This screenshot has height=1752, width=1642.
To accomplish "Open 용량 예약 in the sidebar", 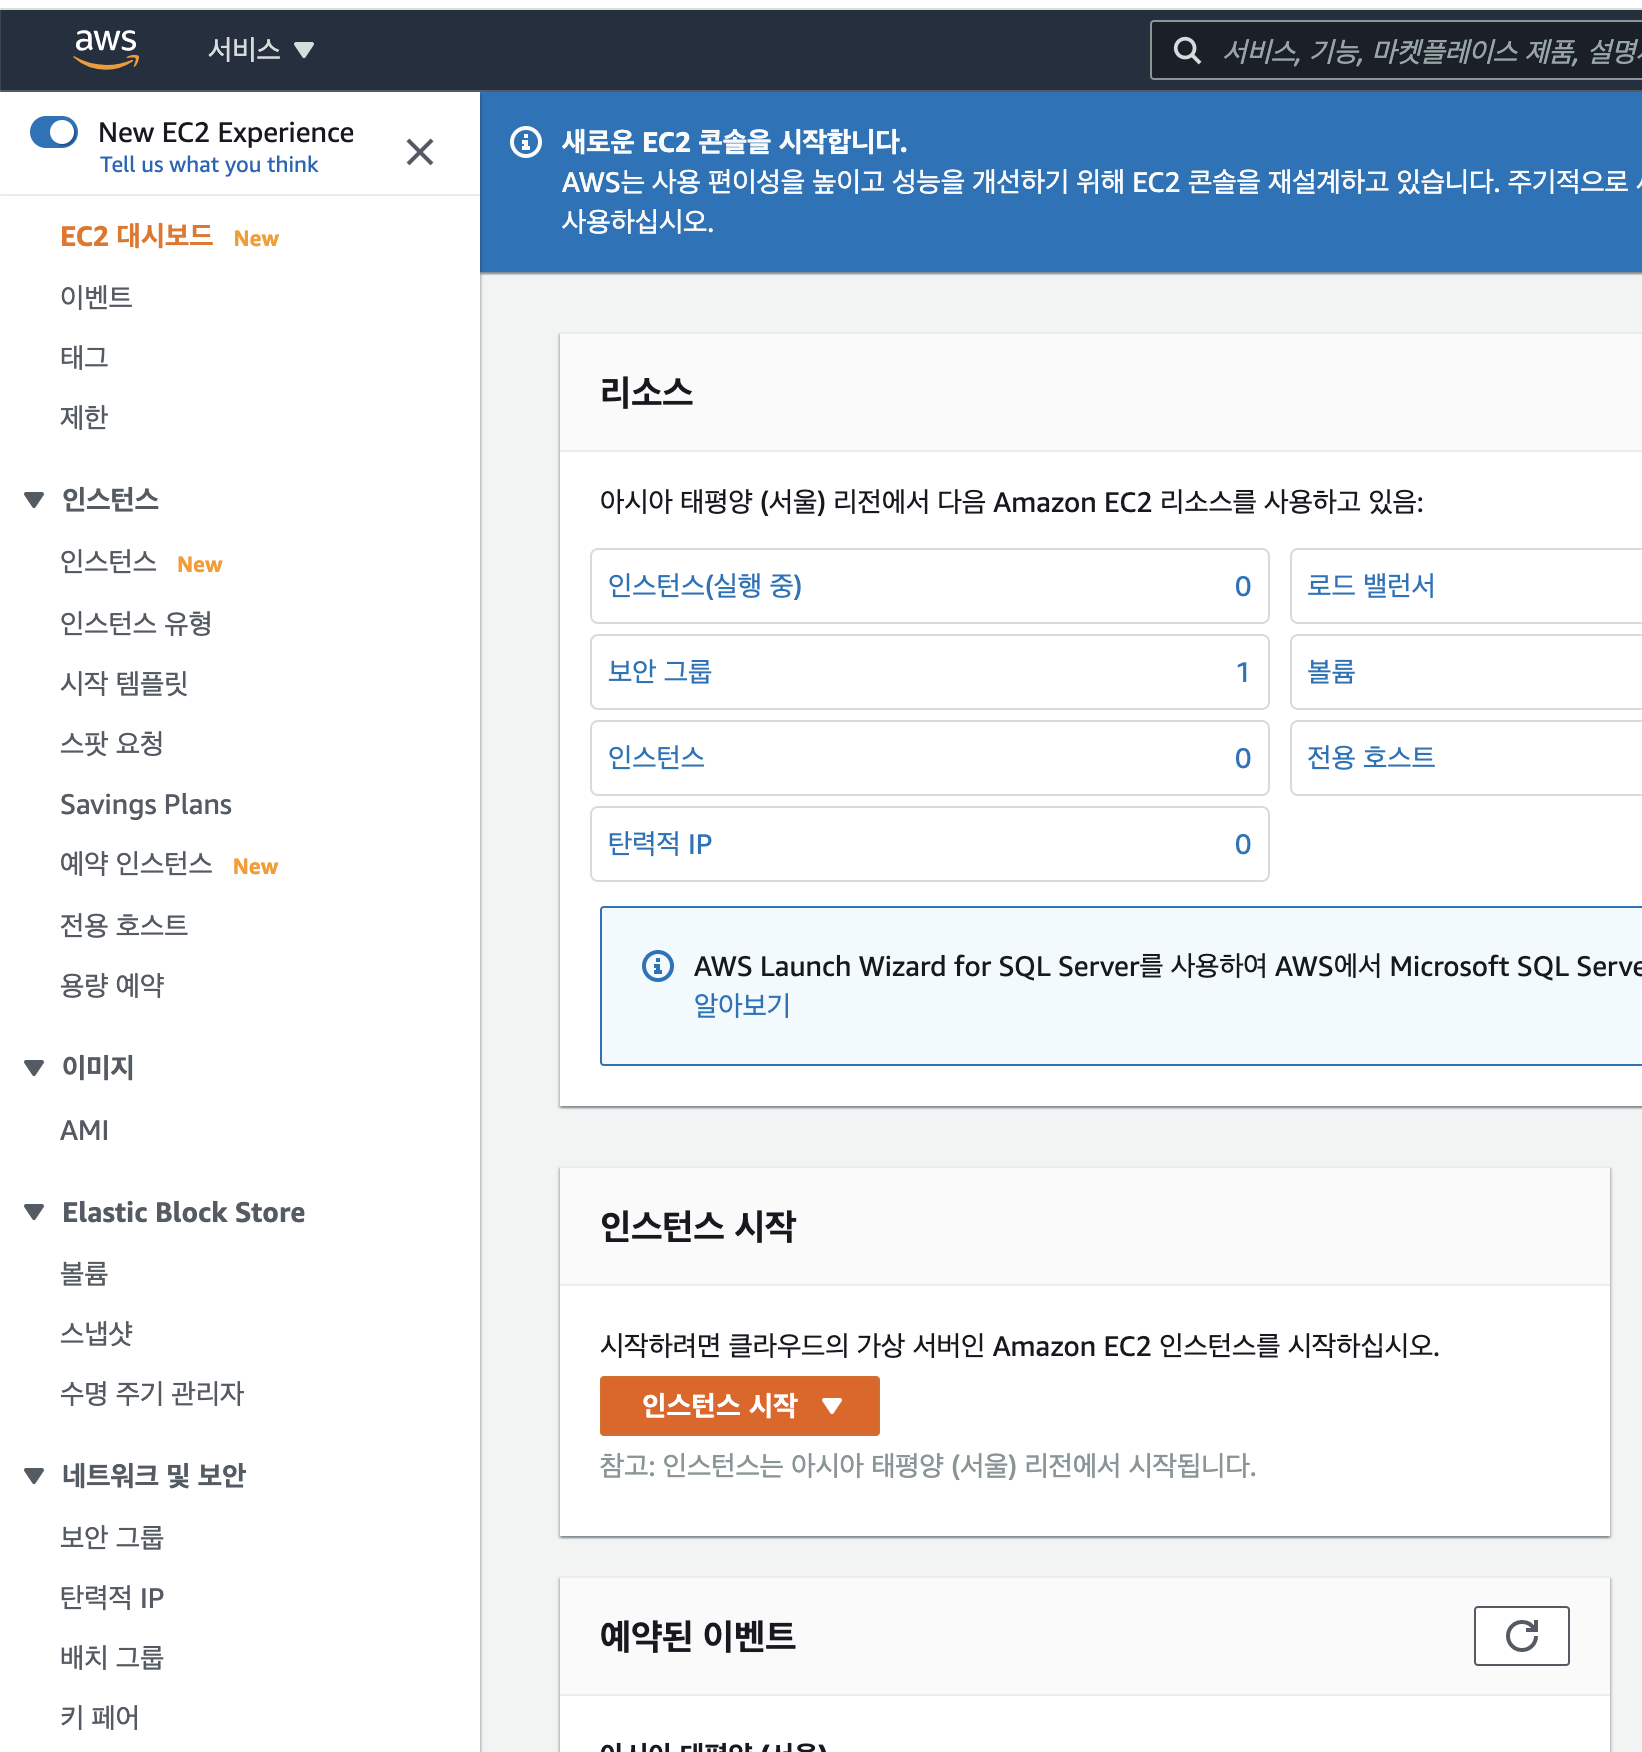I will tap(112, 985).
